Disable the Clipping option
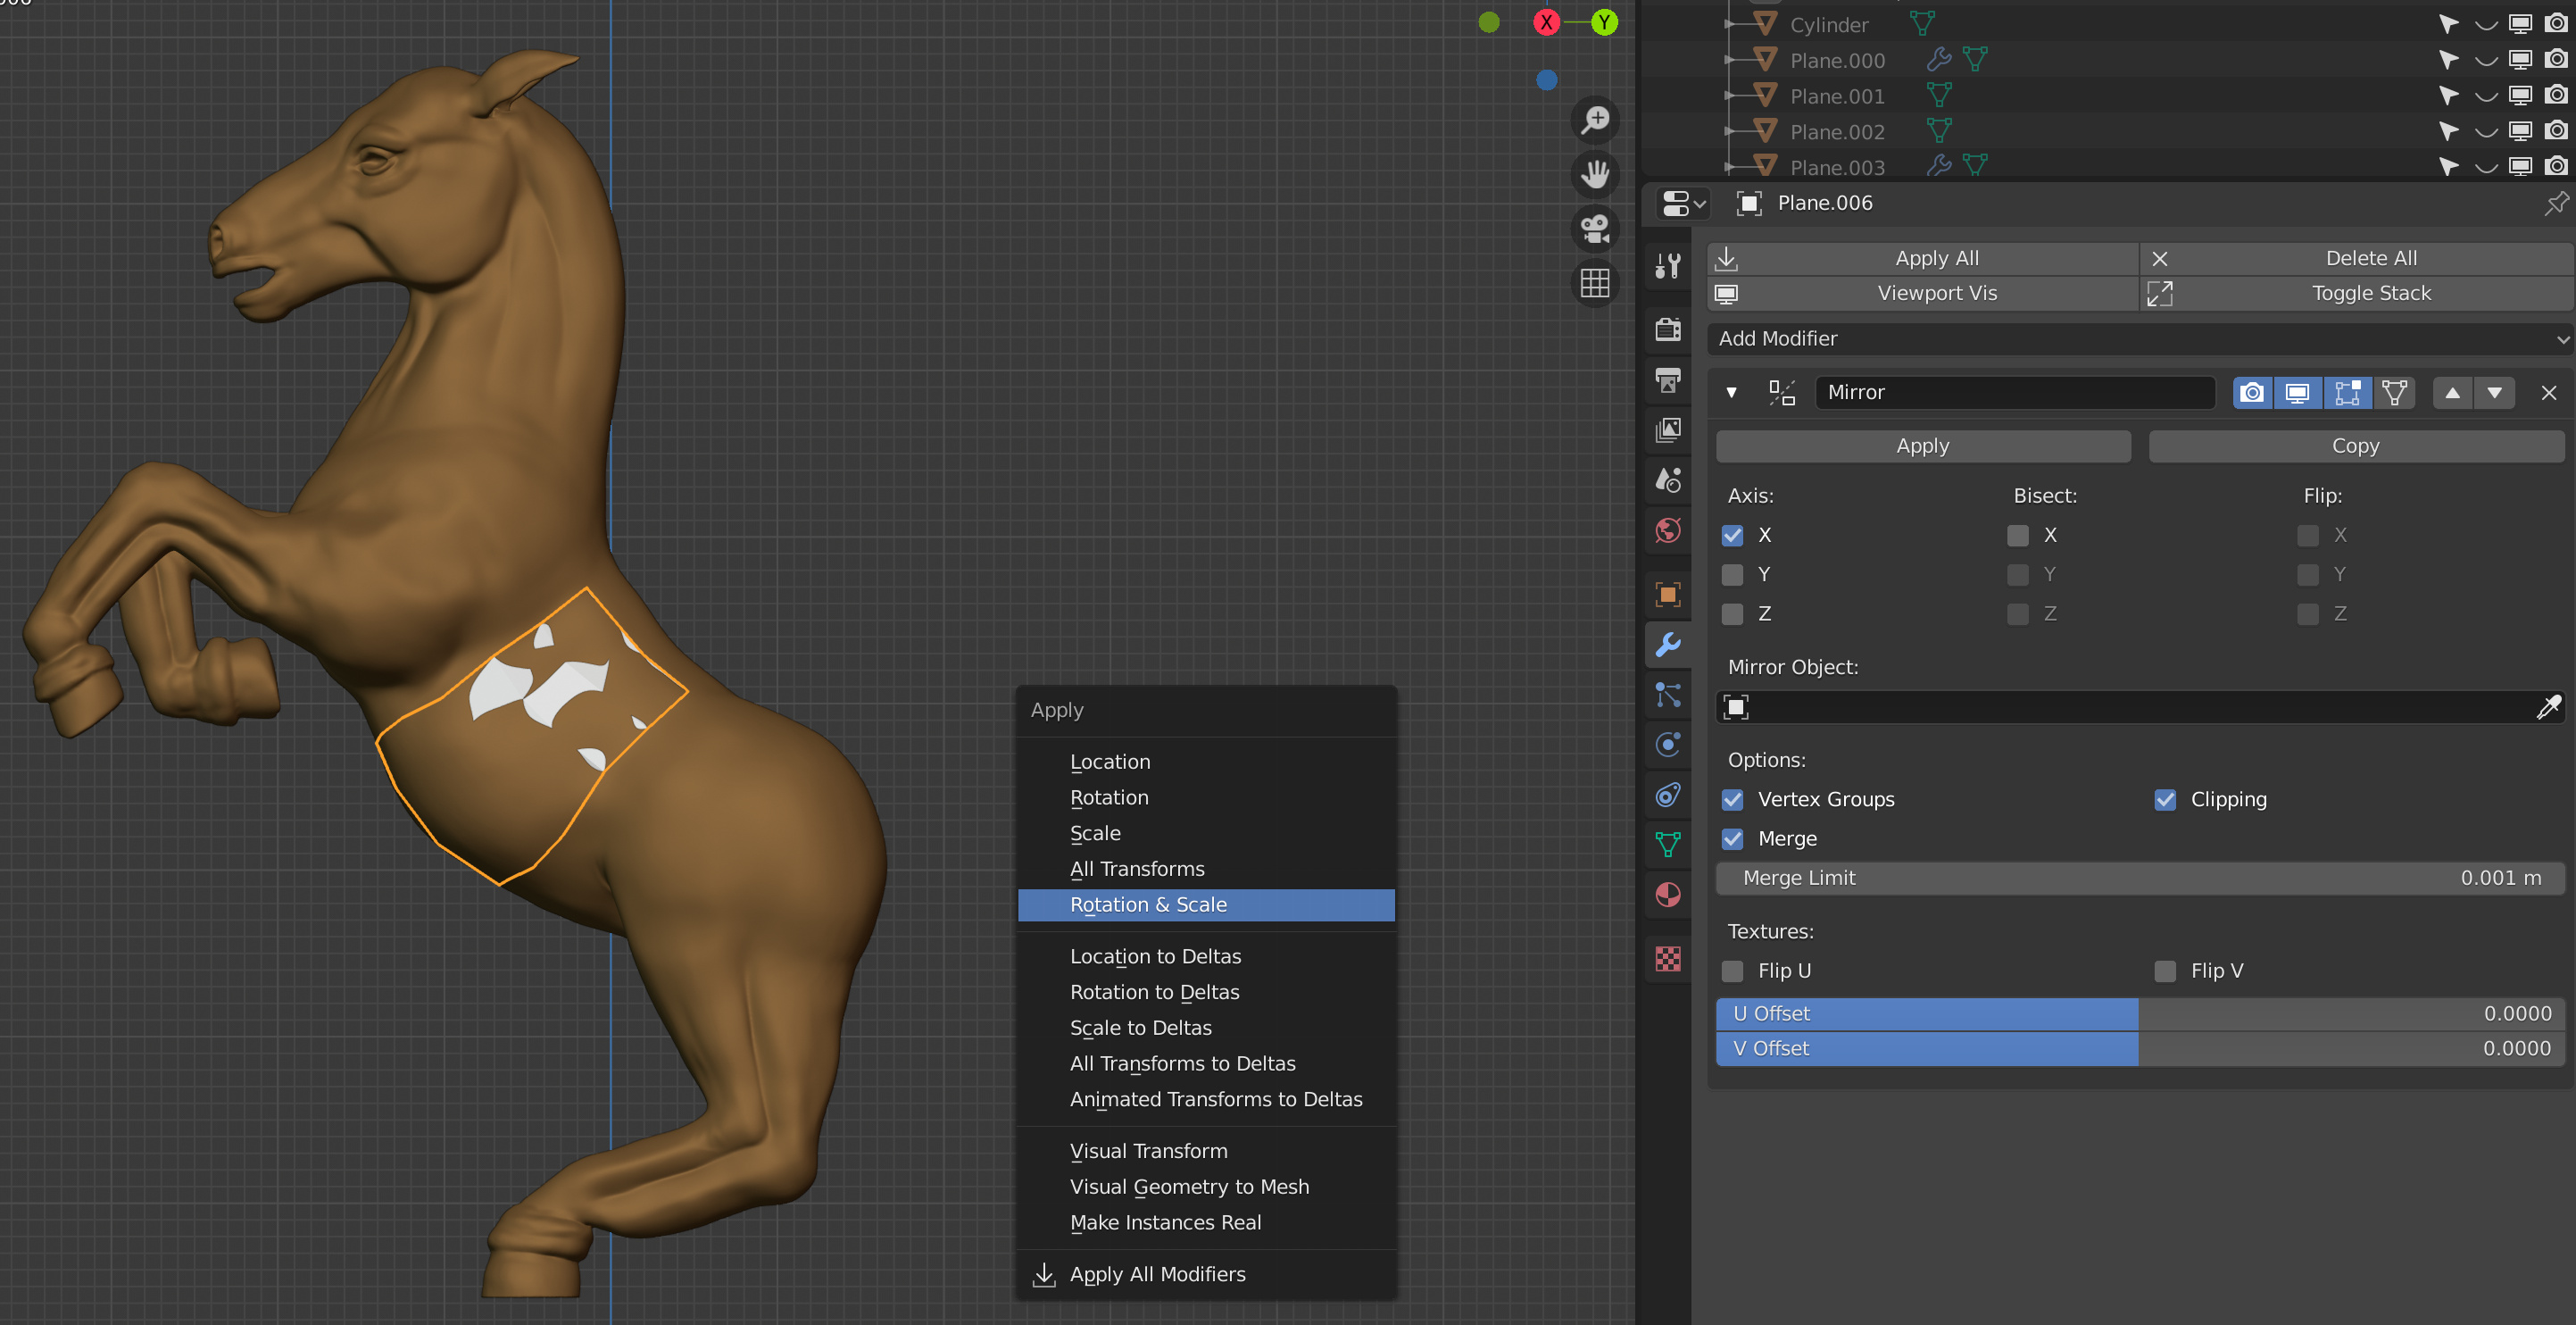 pyautogui.click(x=2165, y=800)
